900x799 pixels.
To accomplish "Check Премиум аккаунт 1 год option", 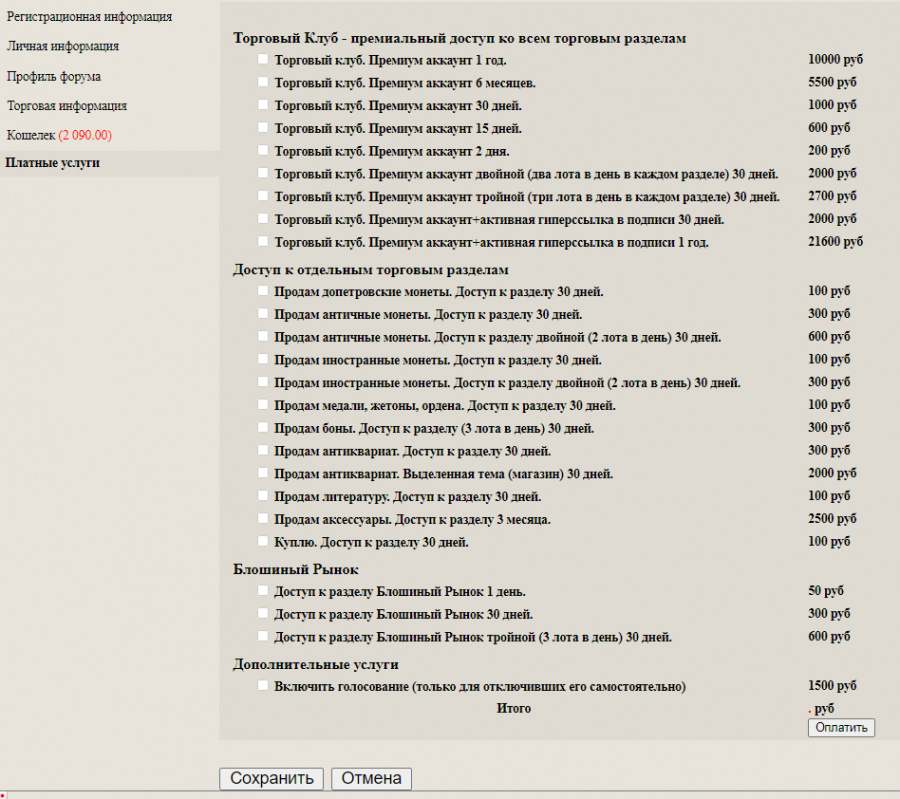I will pyautogui.click(x=263, y=59).
